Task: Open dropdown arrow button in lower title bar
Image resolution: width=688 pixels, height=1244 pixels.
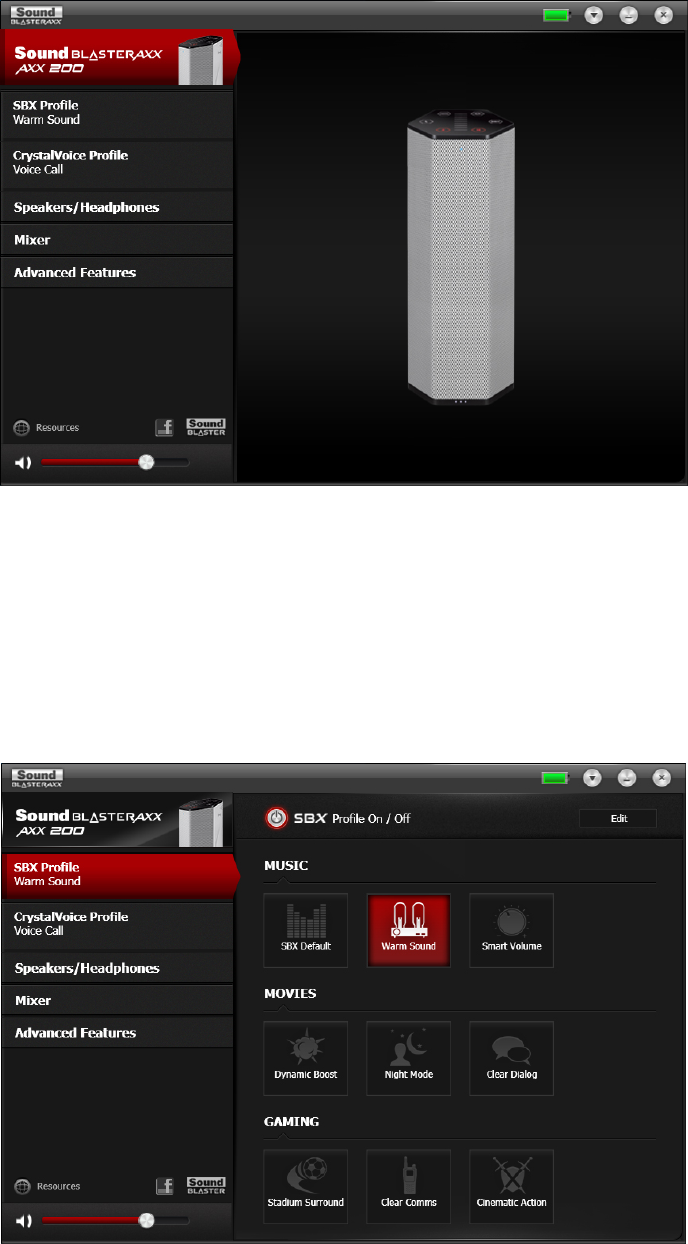Action: (593, 777)
